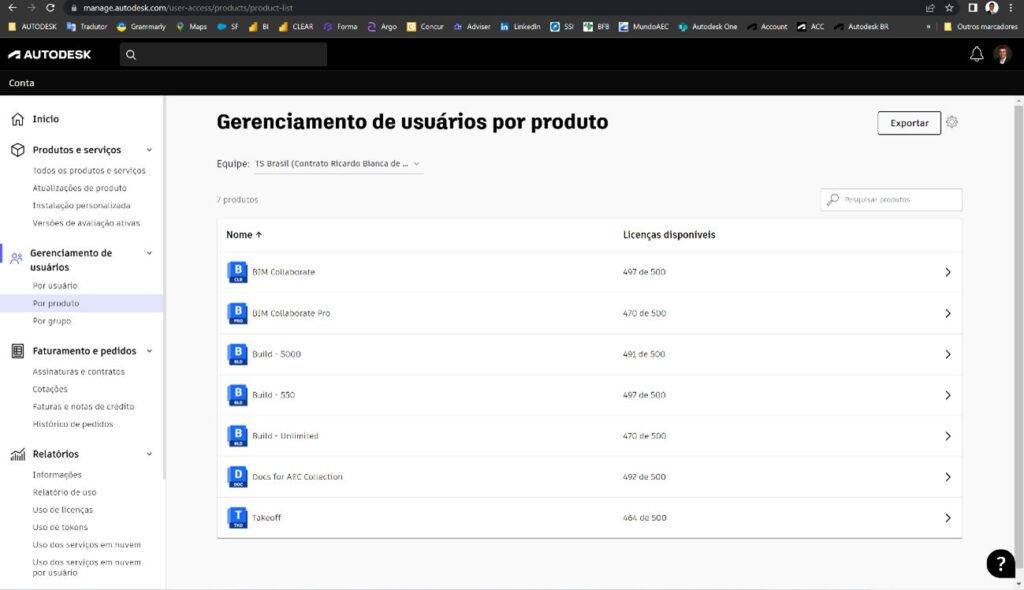Viewport: 1024px width, 590px height.
Task: Click the BIM Collaborate Pro product icon
Action: coord(237,313)
